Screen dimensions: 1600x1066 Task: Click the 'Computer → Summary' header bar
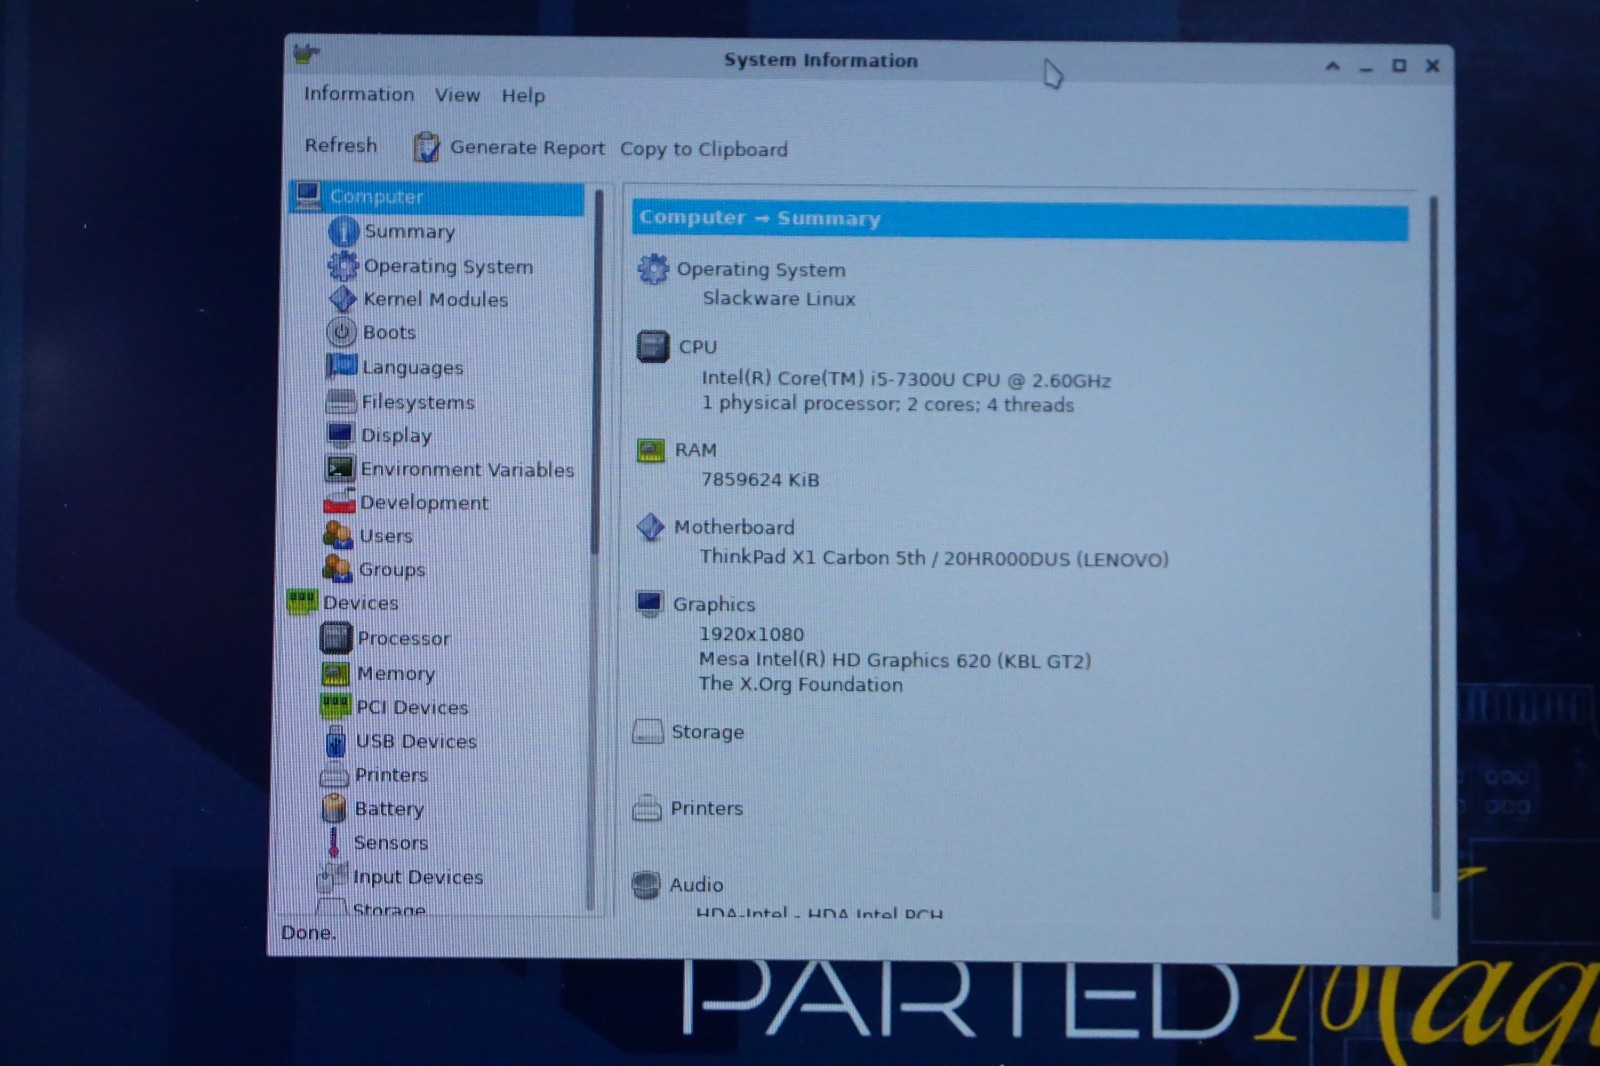click(1020, 219)
